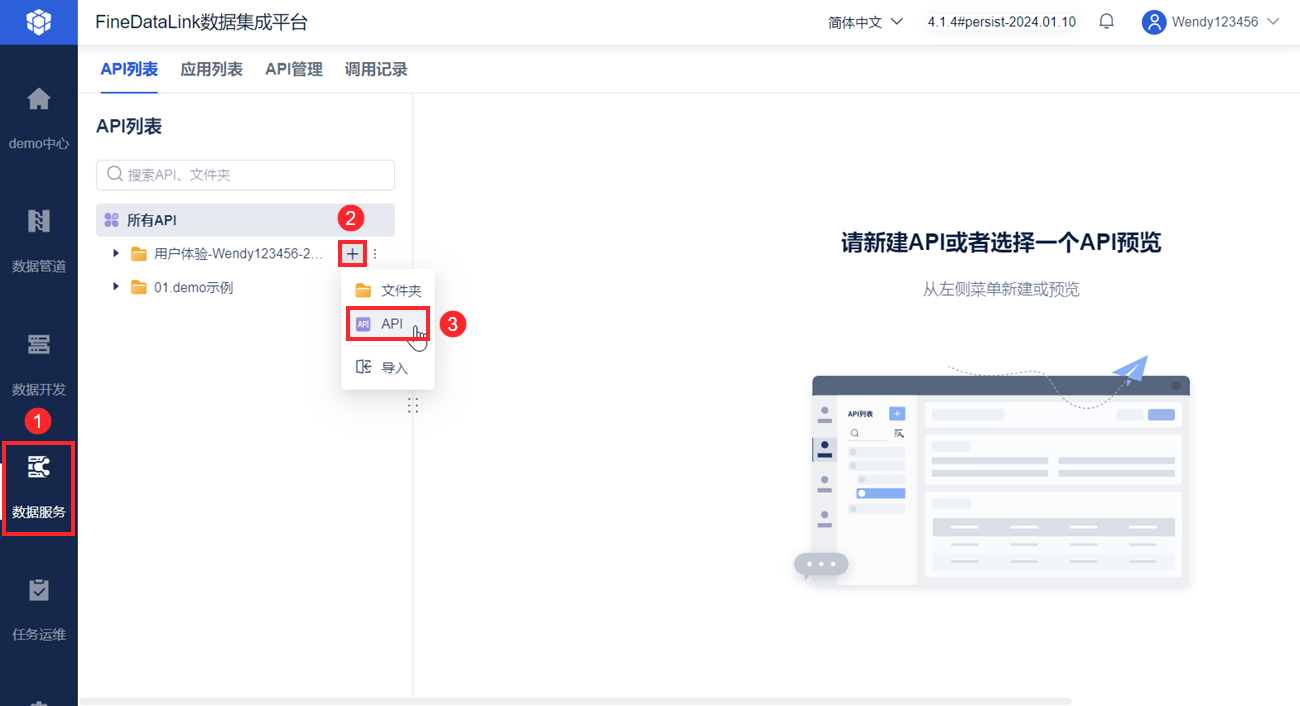Open 数据管道 in the sidebar

click(39, 242)
